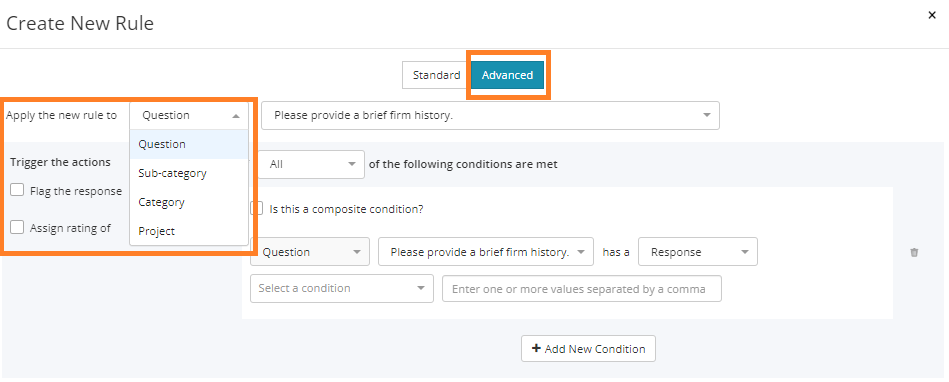Switch to the Standard tab

[x=436, y=75]
